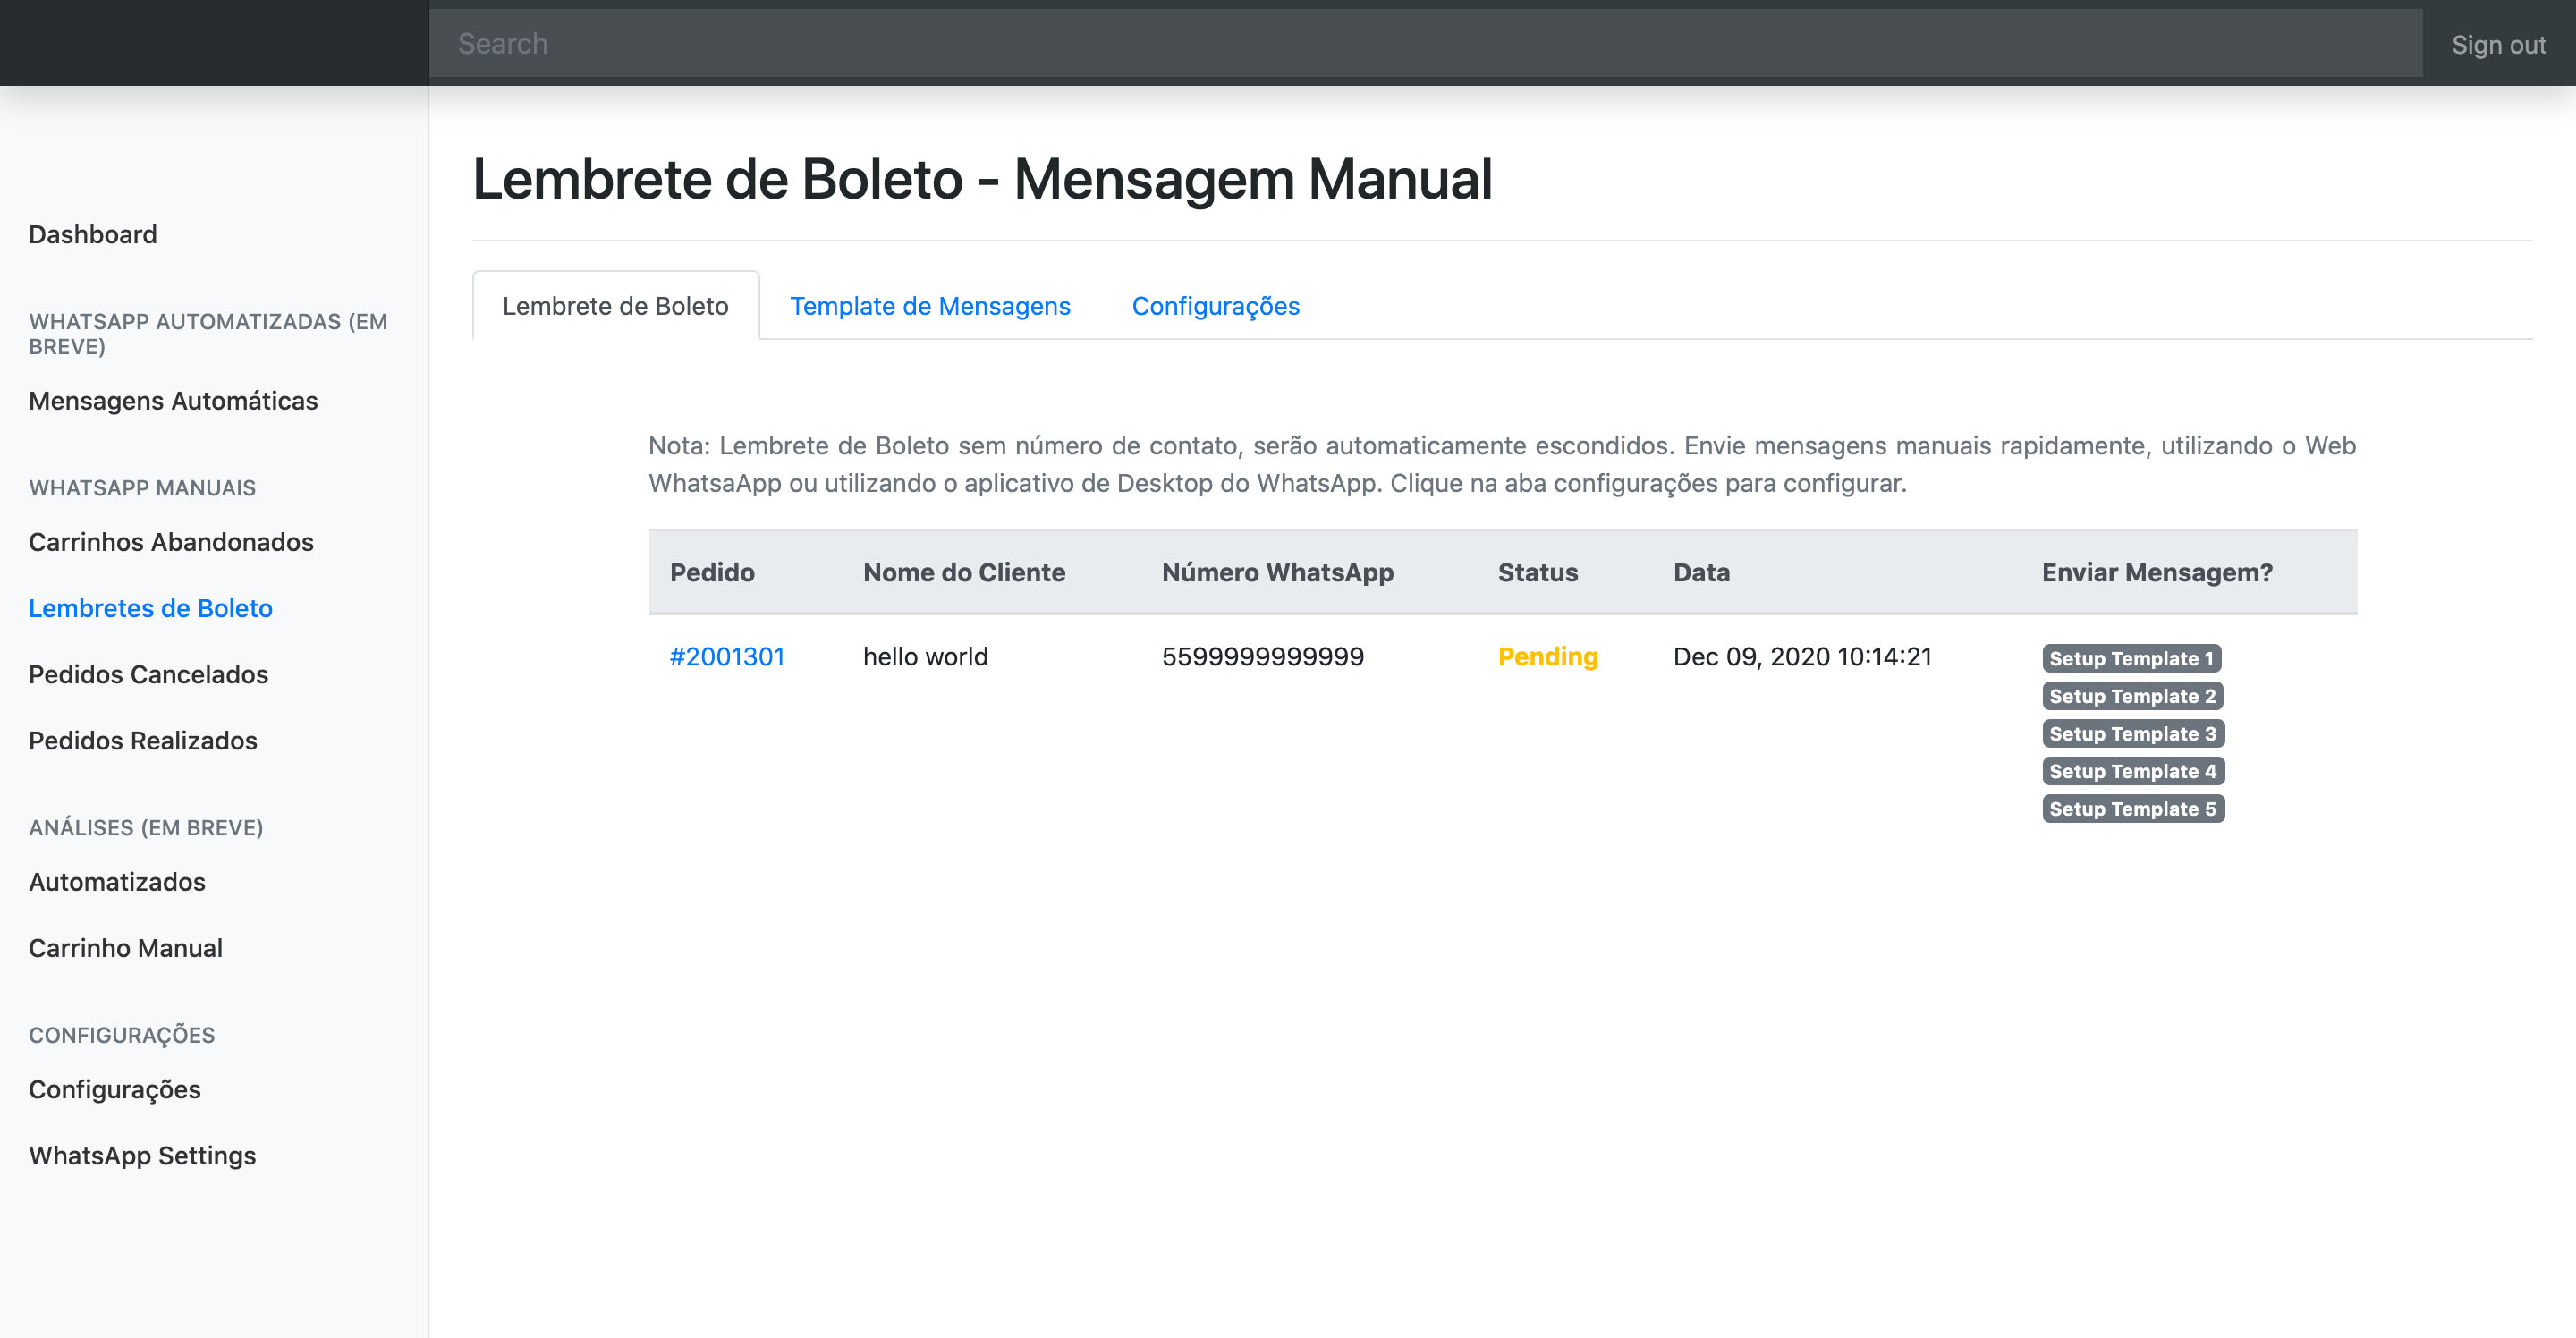Image resolution: width=2576 pixels, height=1338 pixels.
Task: Click the Sign out link
Action: click(2498, 45)
